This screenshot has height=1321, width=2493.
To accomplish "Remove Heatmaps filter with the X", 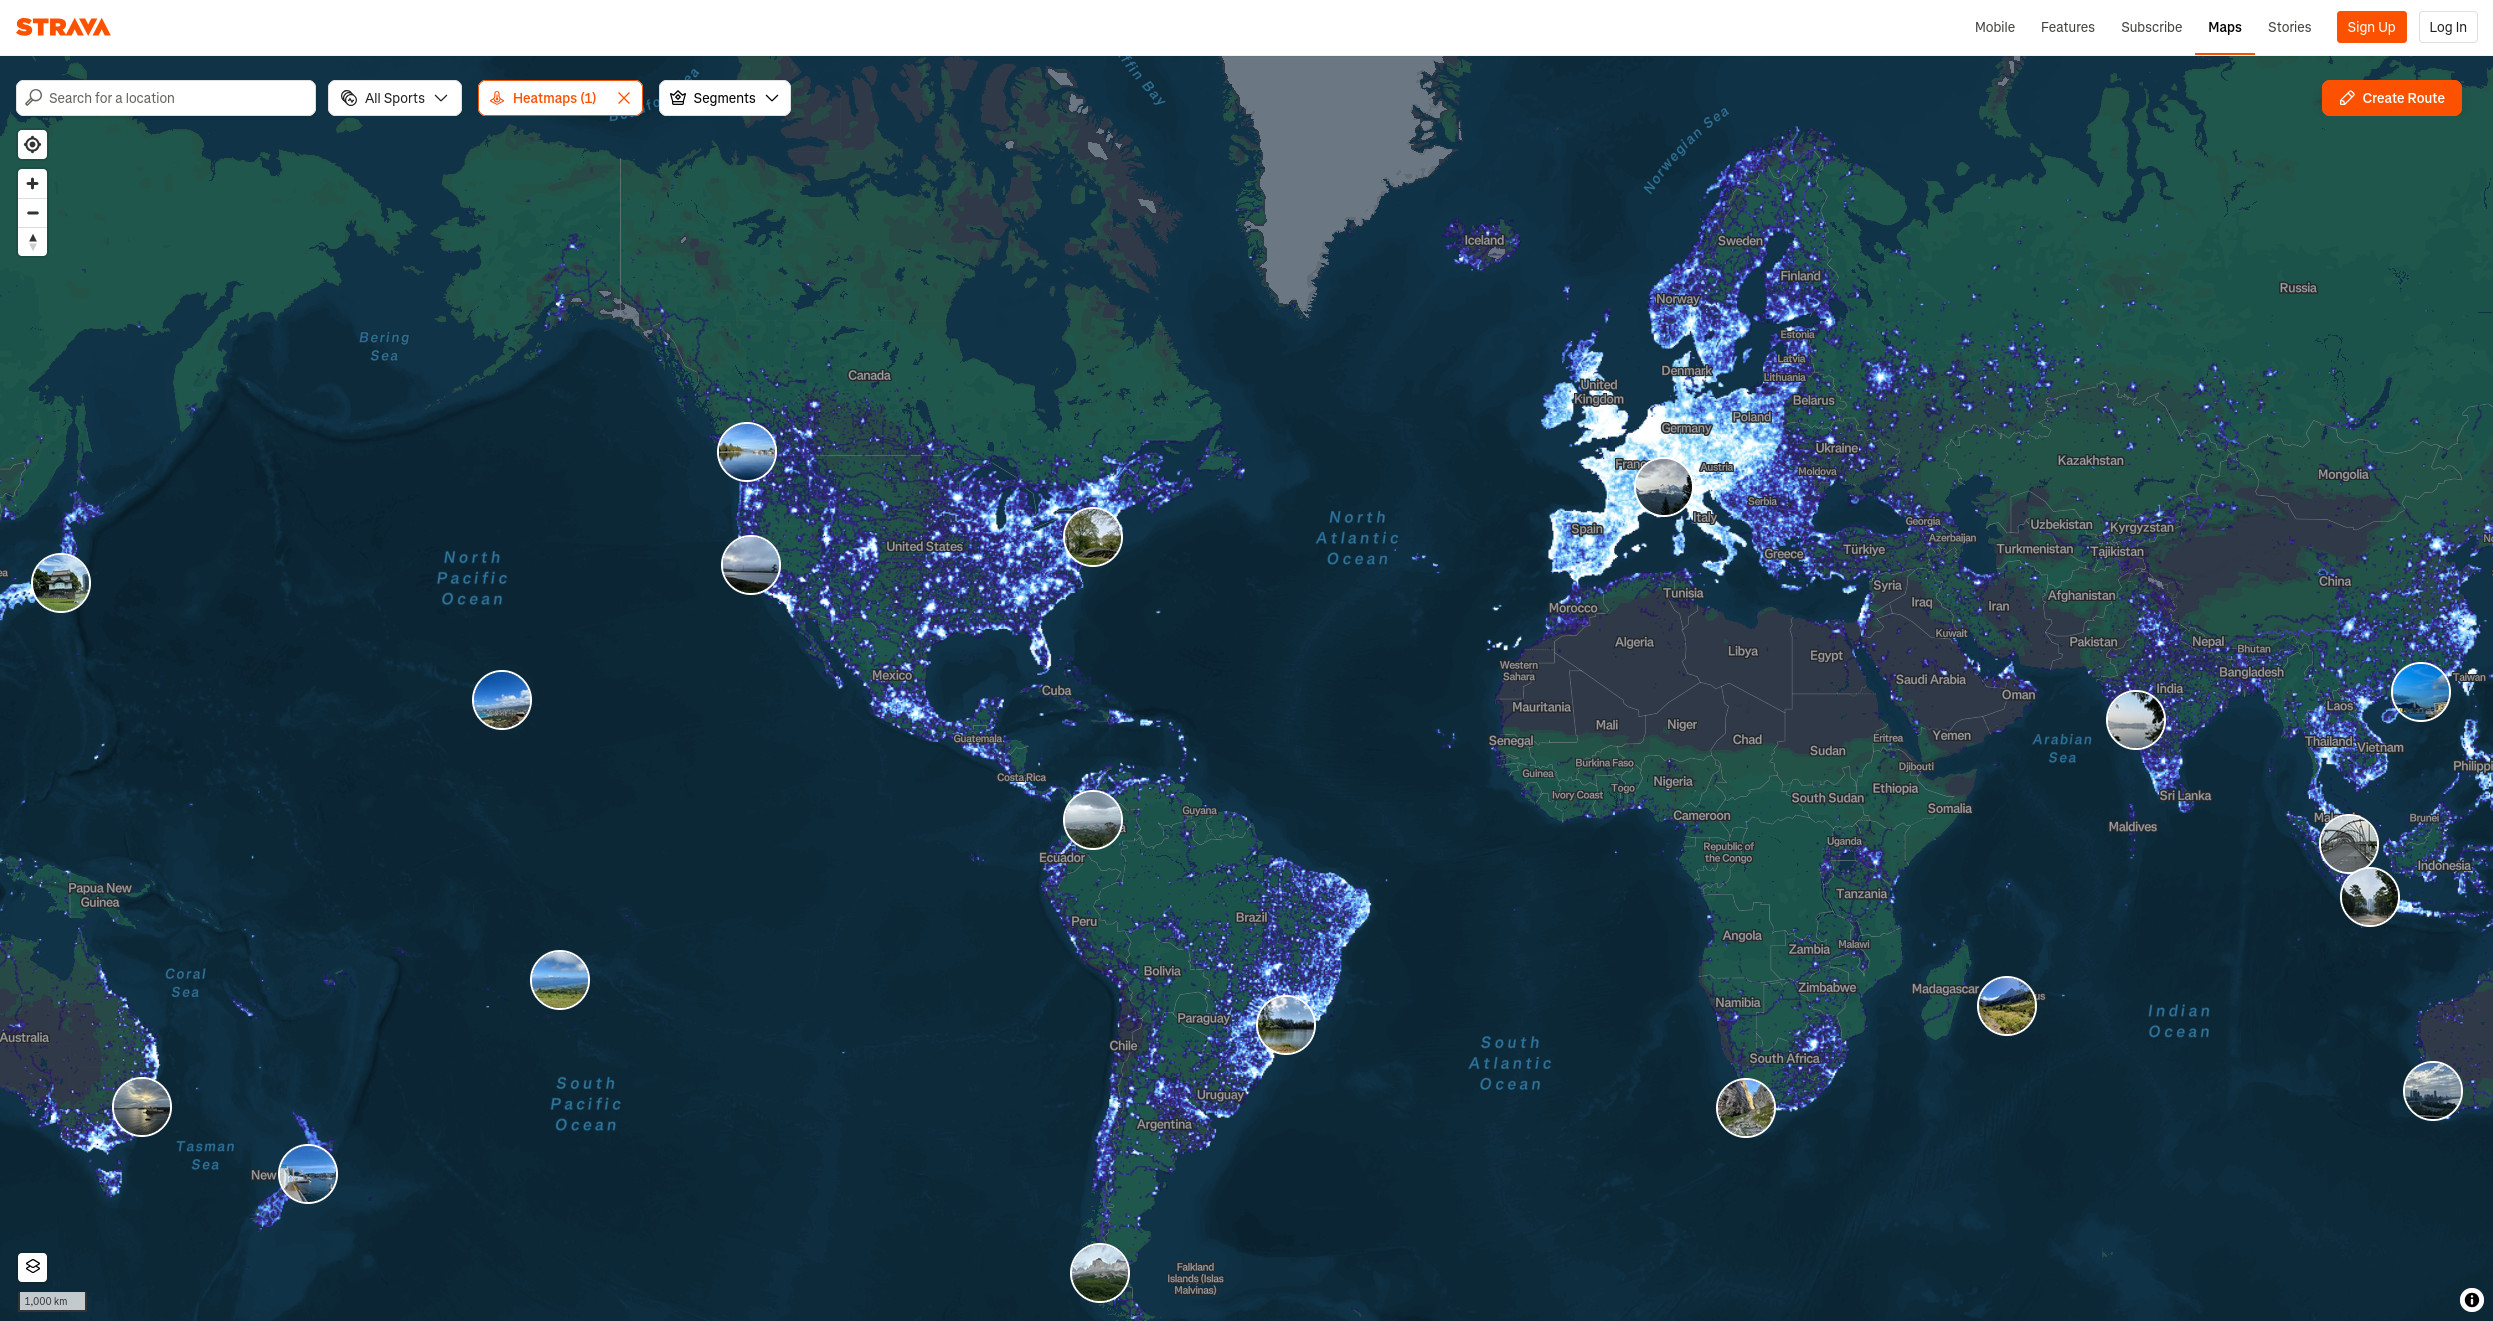I will point(624,98).
